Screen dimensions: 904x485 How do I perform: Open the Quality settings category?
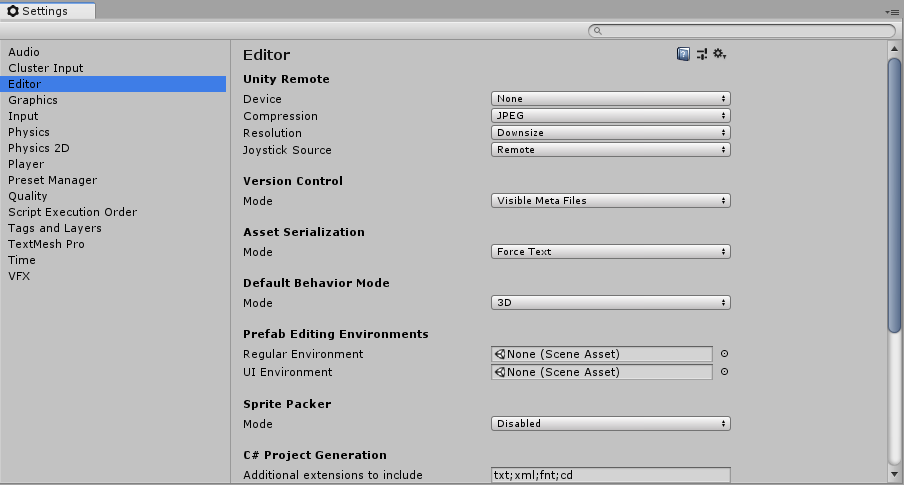pyautogui.click(x=113, y=196)
